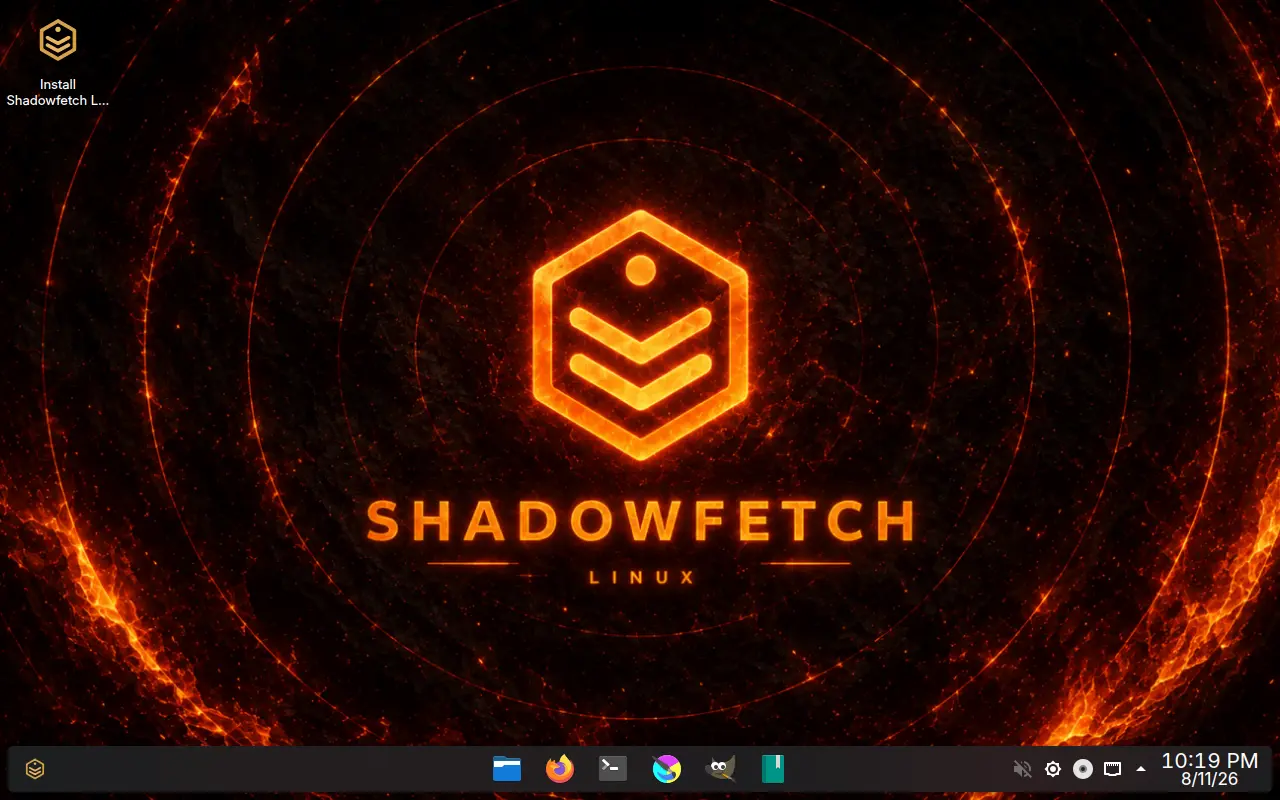Screen dimensions: 1280x800
Task: Open the wired network tray icon
Action: pos(1112,769)
